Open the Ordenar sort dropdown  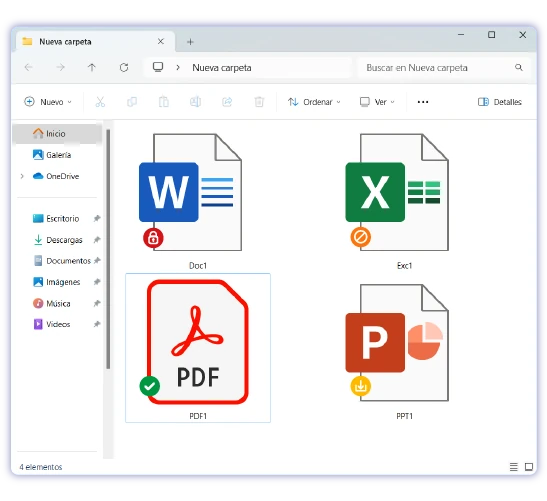tap(314, 102)
